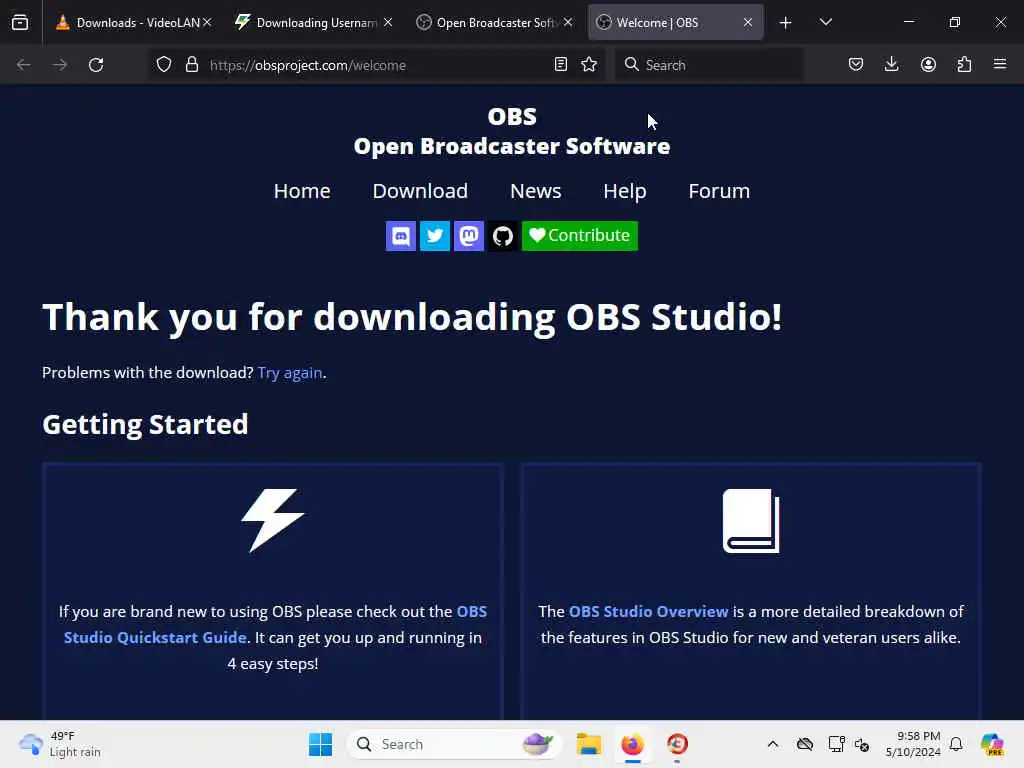Viewport: 1024px width, 768px height.
Task: Click the Windows taskbar Search box
Action: pyautogui.click(x=455, y=744)
